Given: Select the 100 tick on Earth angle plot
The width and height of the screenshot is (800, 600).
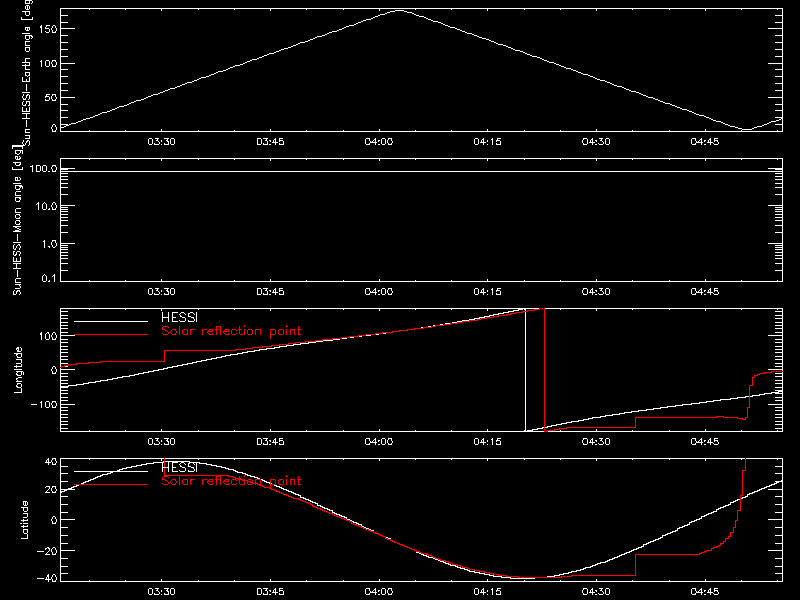Looking at the screenshot, I should click(47, 64).
